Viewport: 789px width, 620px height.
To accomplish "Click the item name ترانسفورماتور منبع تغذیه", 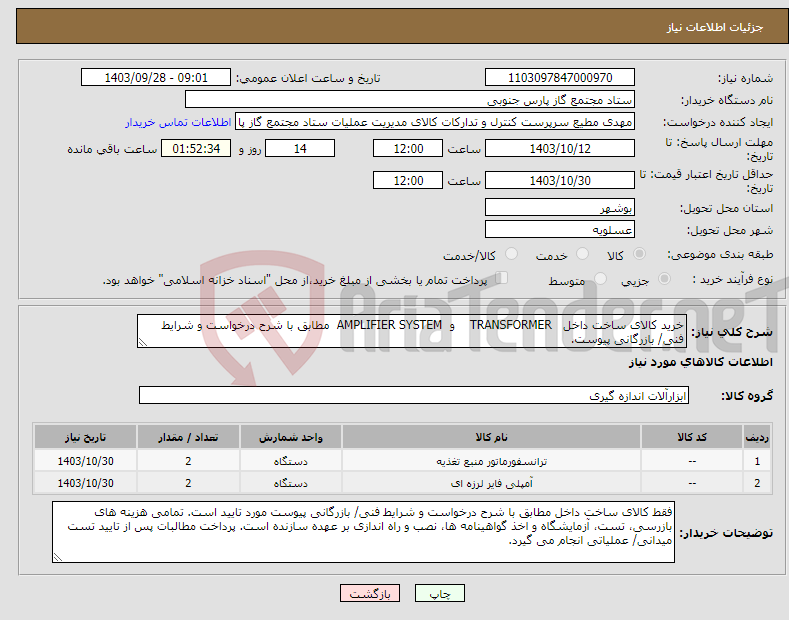I will 492,461.
